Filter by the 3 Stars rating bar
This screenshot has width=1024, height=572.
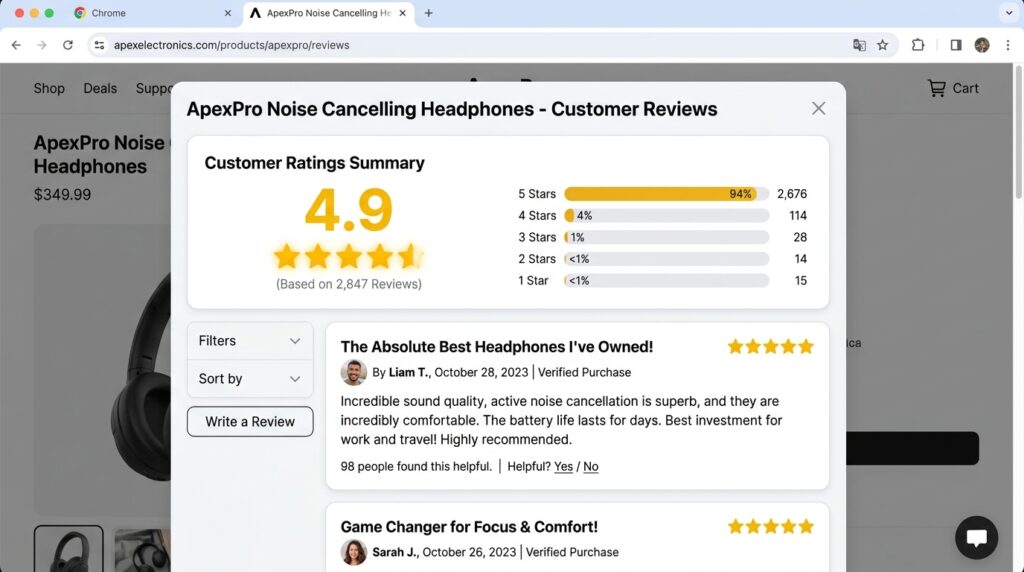click(666, 237)
